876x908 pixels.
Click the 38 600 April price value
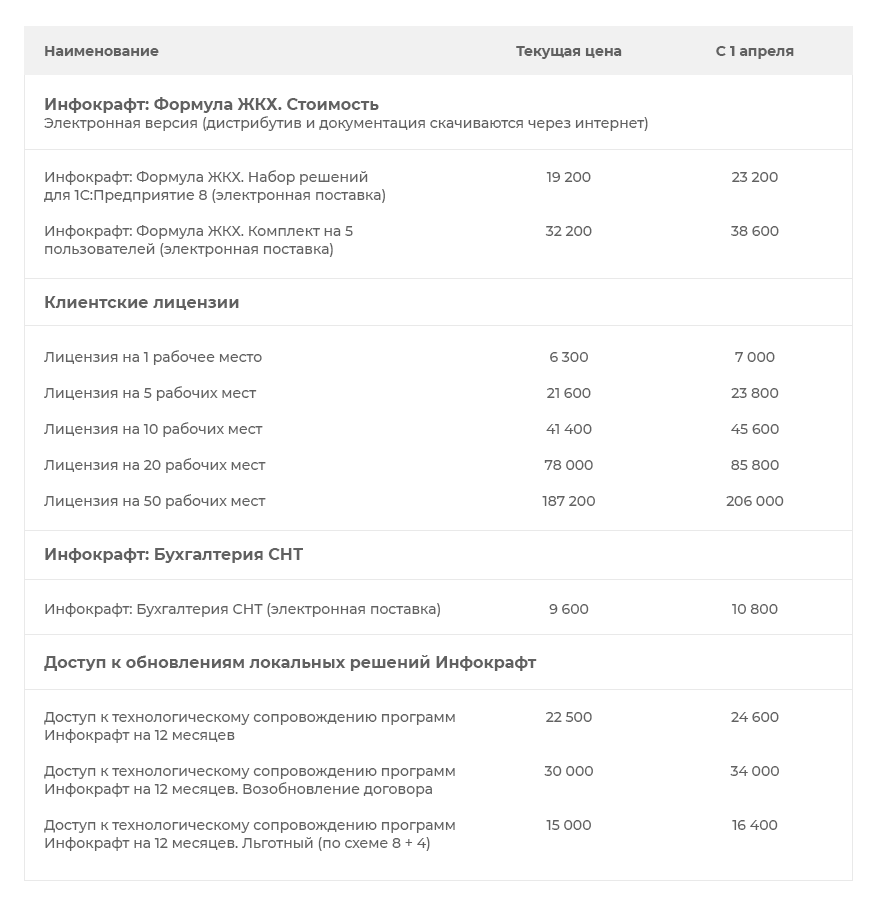(754, 231)
